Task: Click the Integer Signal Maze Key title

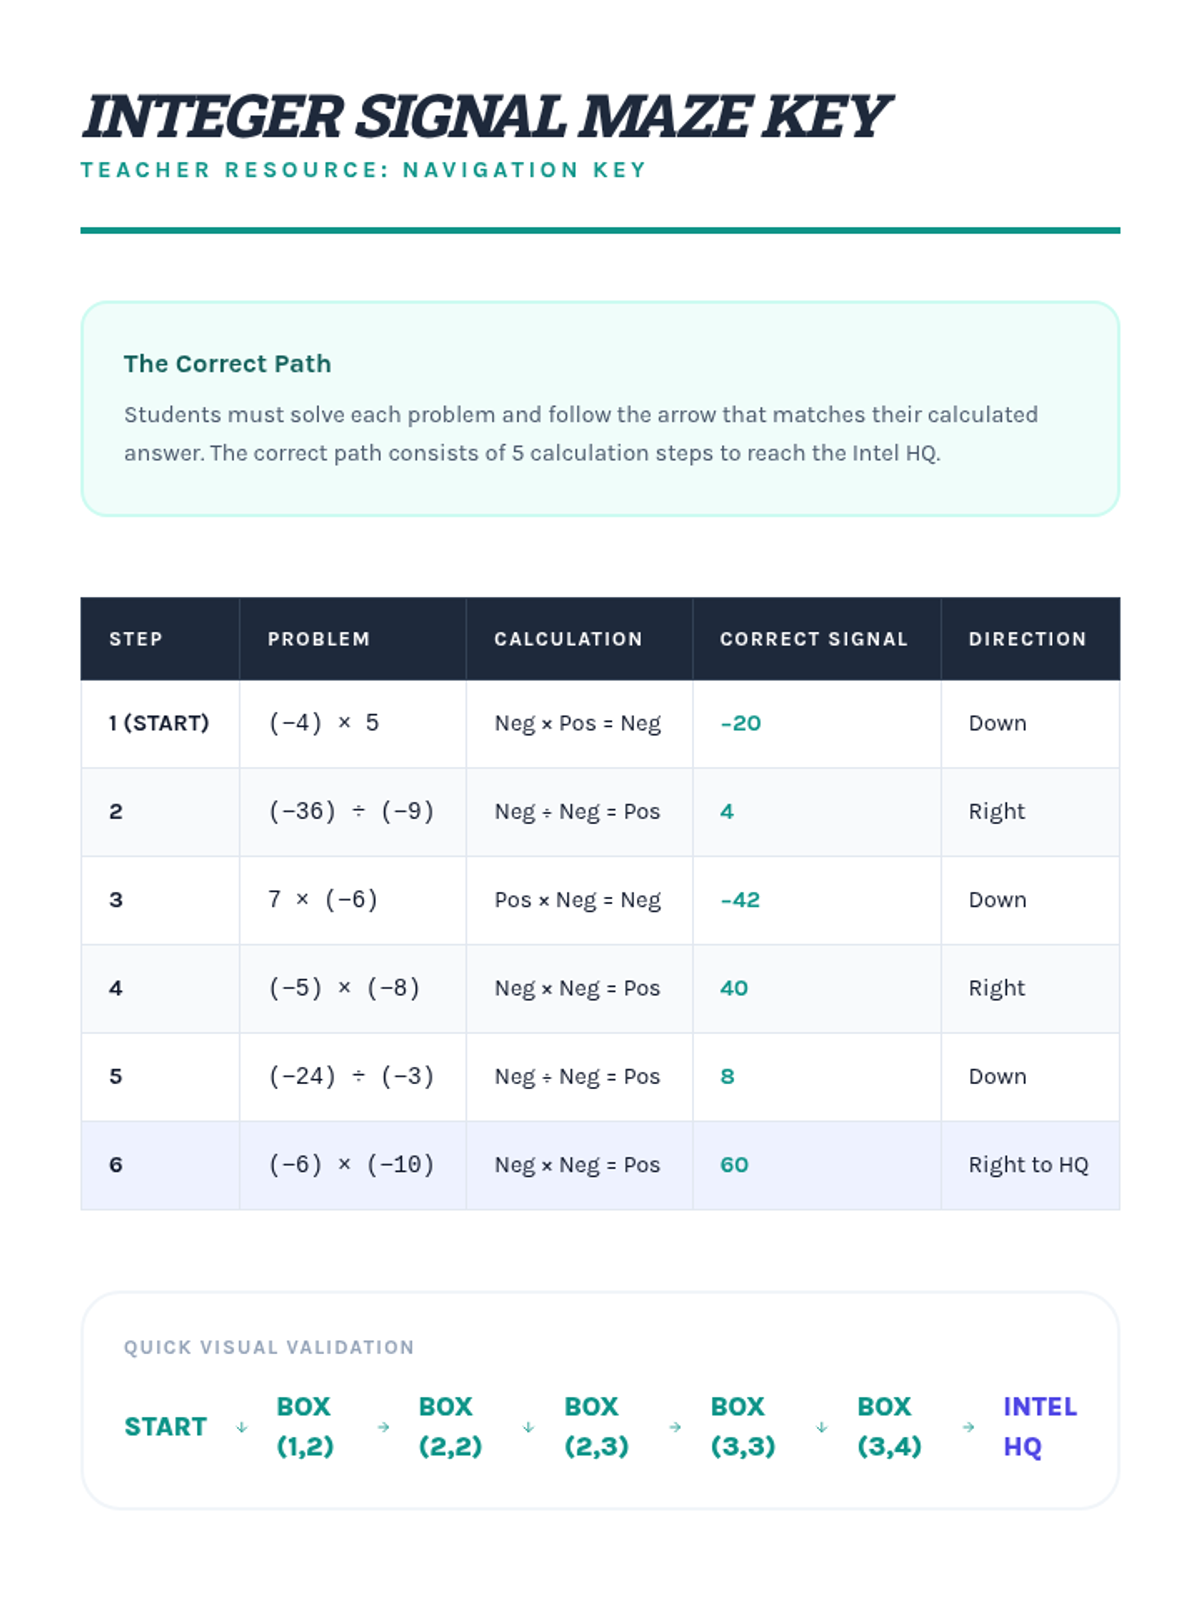Action: 486,116
